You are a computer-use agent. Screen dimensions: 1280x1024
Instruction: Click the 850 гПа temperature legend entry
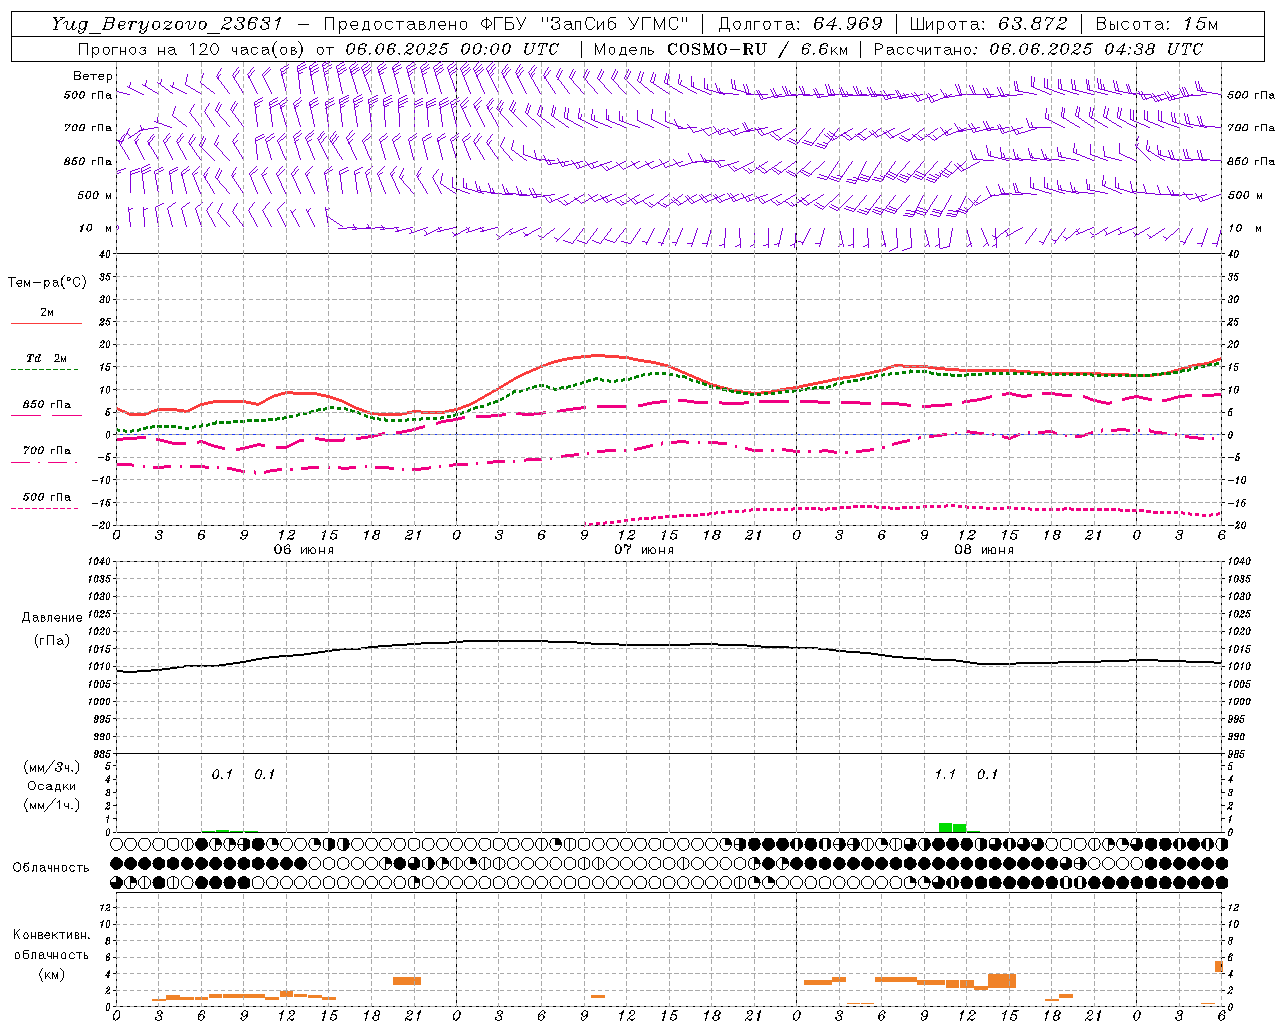coord(46,409)
